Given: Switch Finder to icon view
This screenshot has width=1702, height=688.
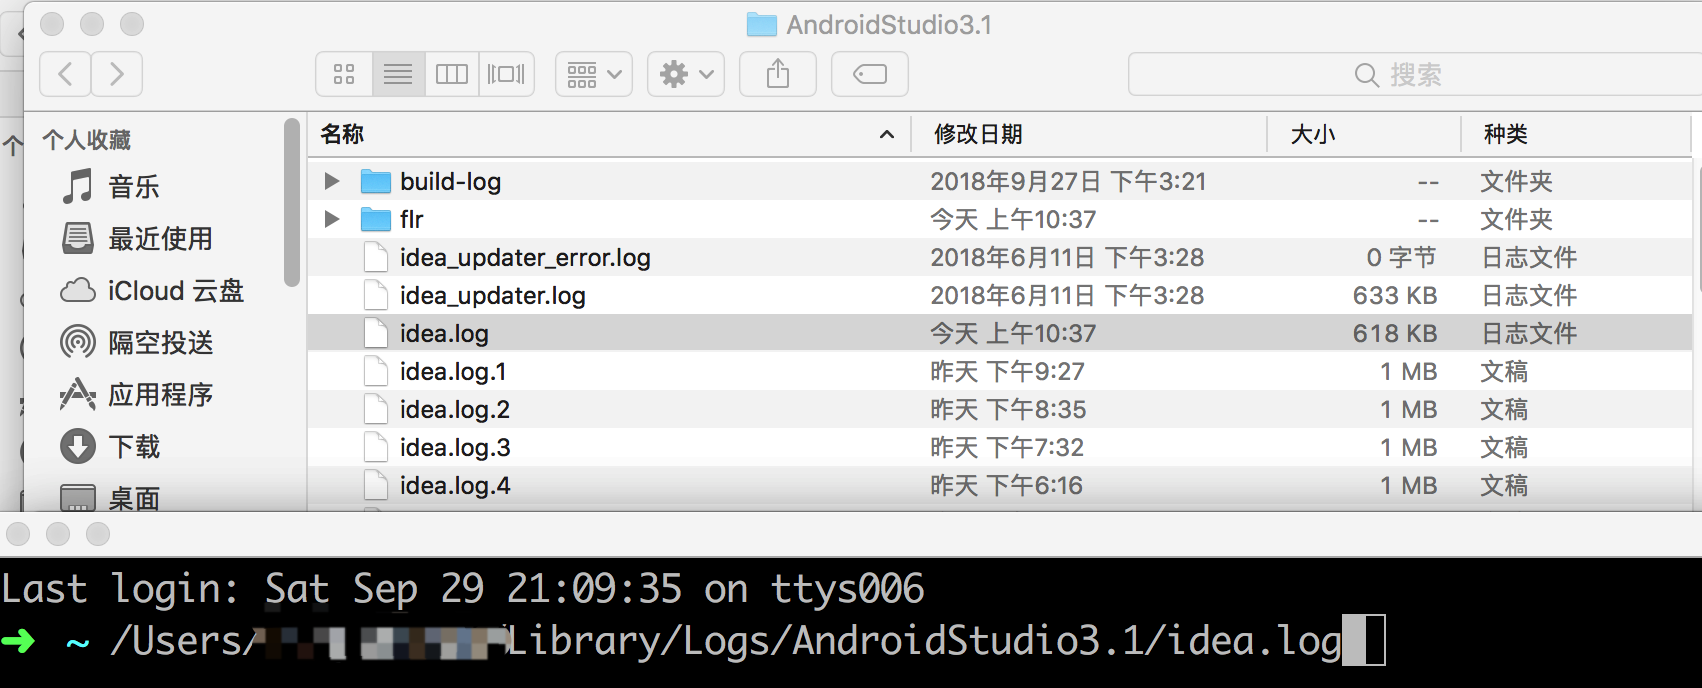Looking at the screenshot, I should click(x=345, y=74).
